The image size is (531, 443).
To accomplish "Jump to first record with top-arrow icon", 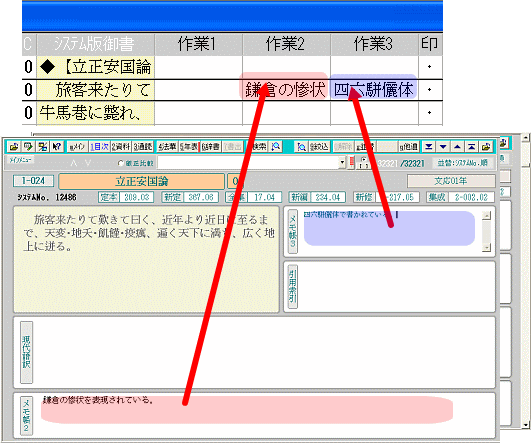I will pos(471,147).
